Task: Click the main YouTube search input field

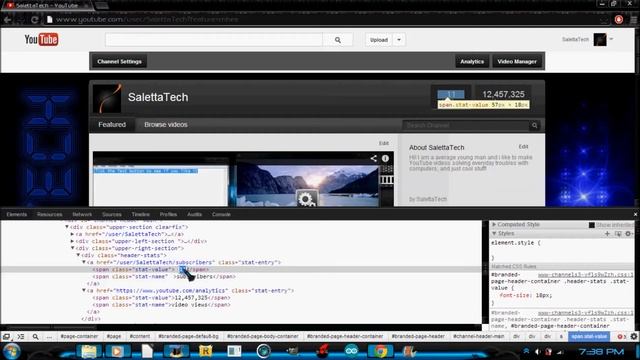Action: 214,40
